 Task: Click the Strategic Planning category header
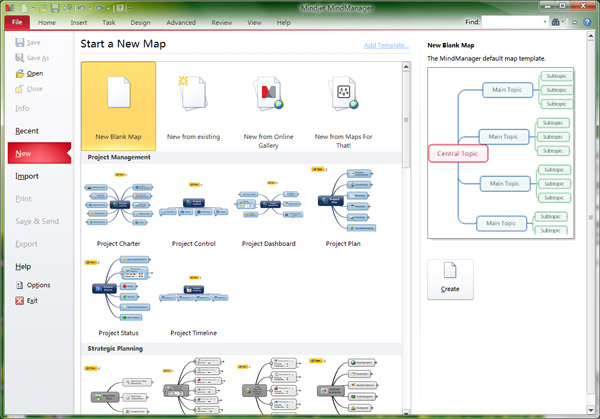click(x=241, y=349)
